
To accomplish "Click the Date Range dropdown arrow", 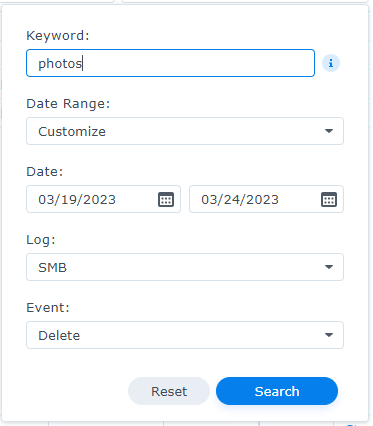I will click(x=329, y=131).
